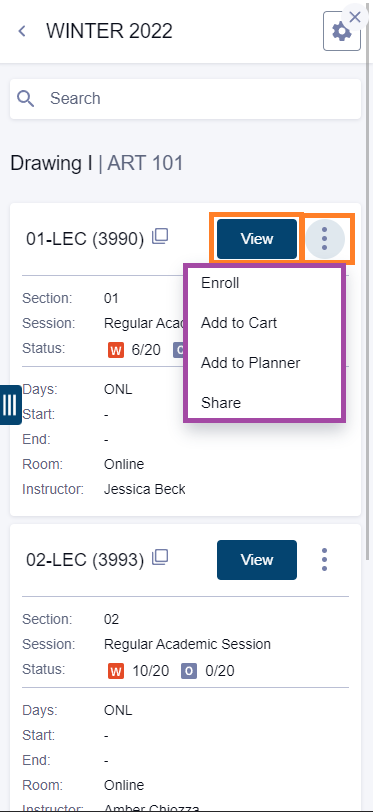Go back using the left chevron
The image size is (373, 812).
point(22,31)
